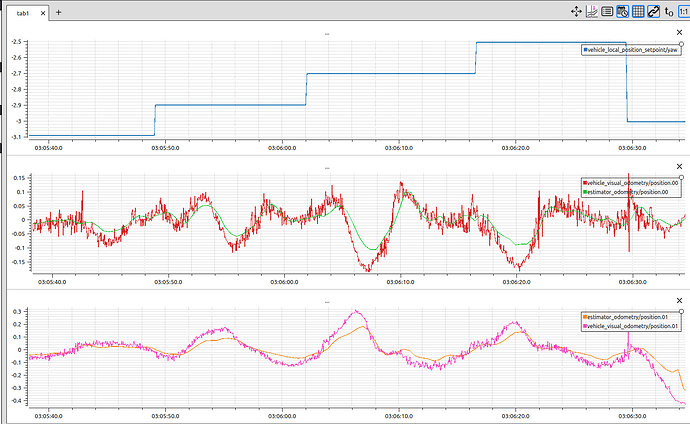The image size is (690, 424).
Task: Click the line chart icon in toolbar
Action: 592,12
